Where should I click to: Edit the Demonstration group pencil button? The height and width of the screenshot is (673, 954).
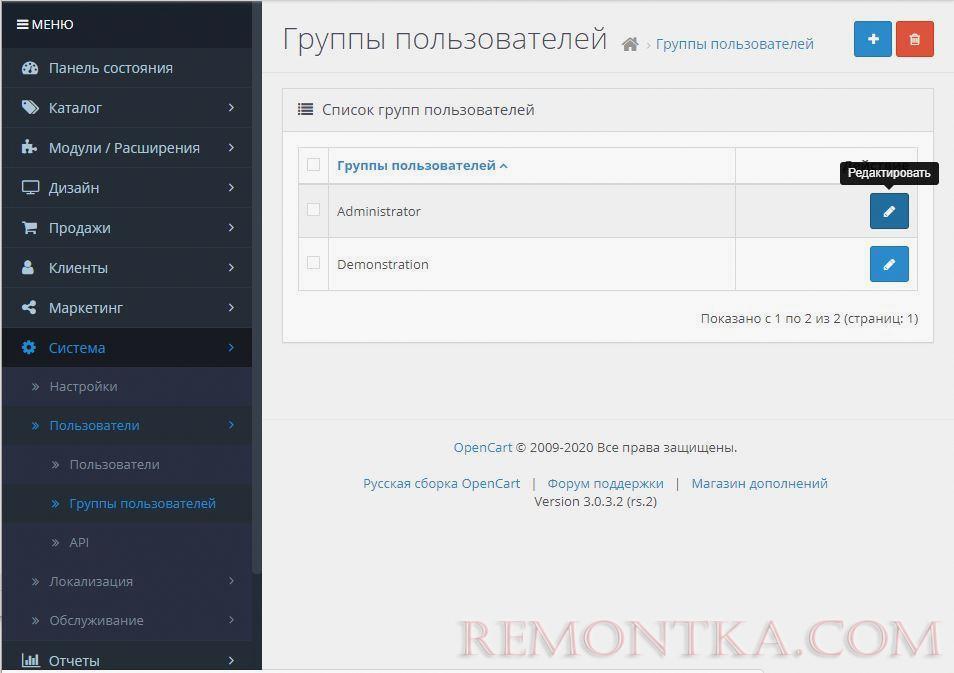(x=889, y=264)
